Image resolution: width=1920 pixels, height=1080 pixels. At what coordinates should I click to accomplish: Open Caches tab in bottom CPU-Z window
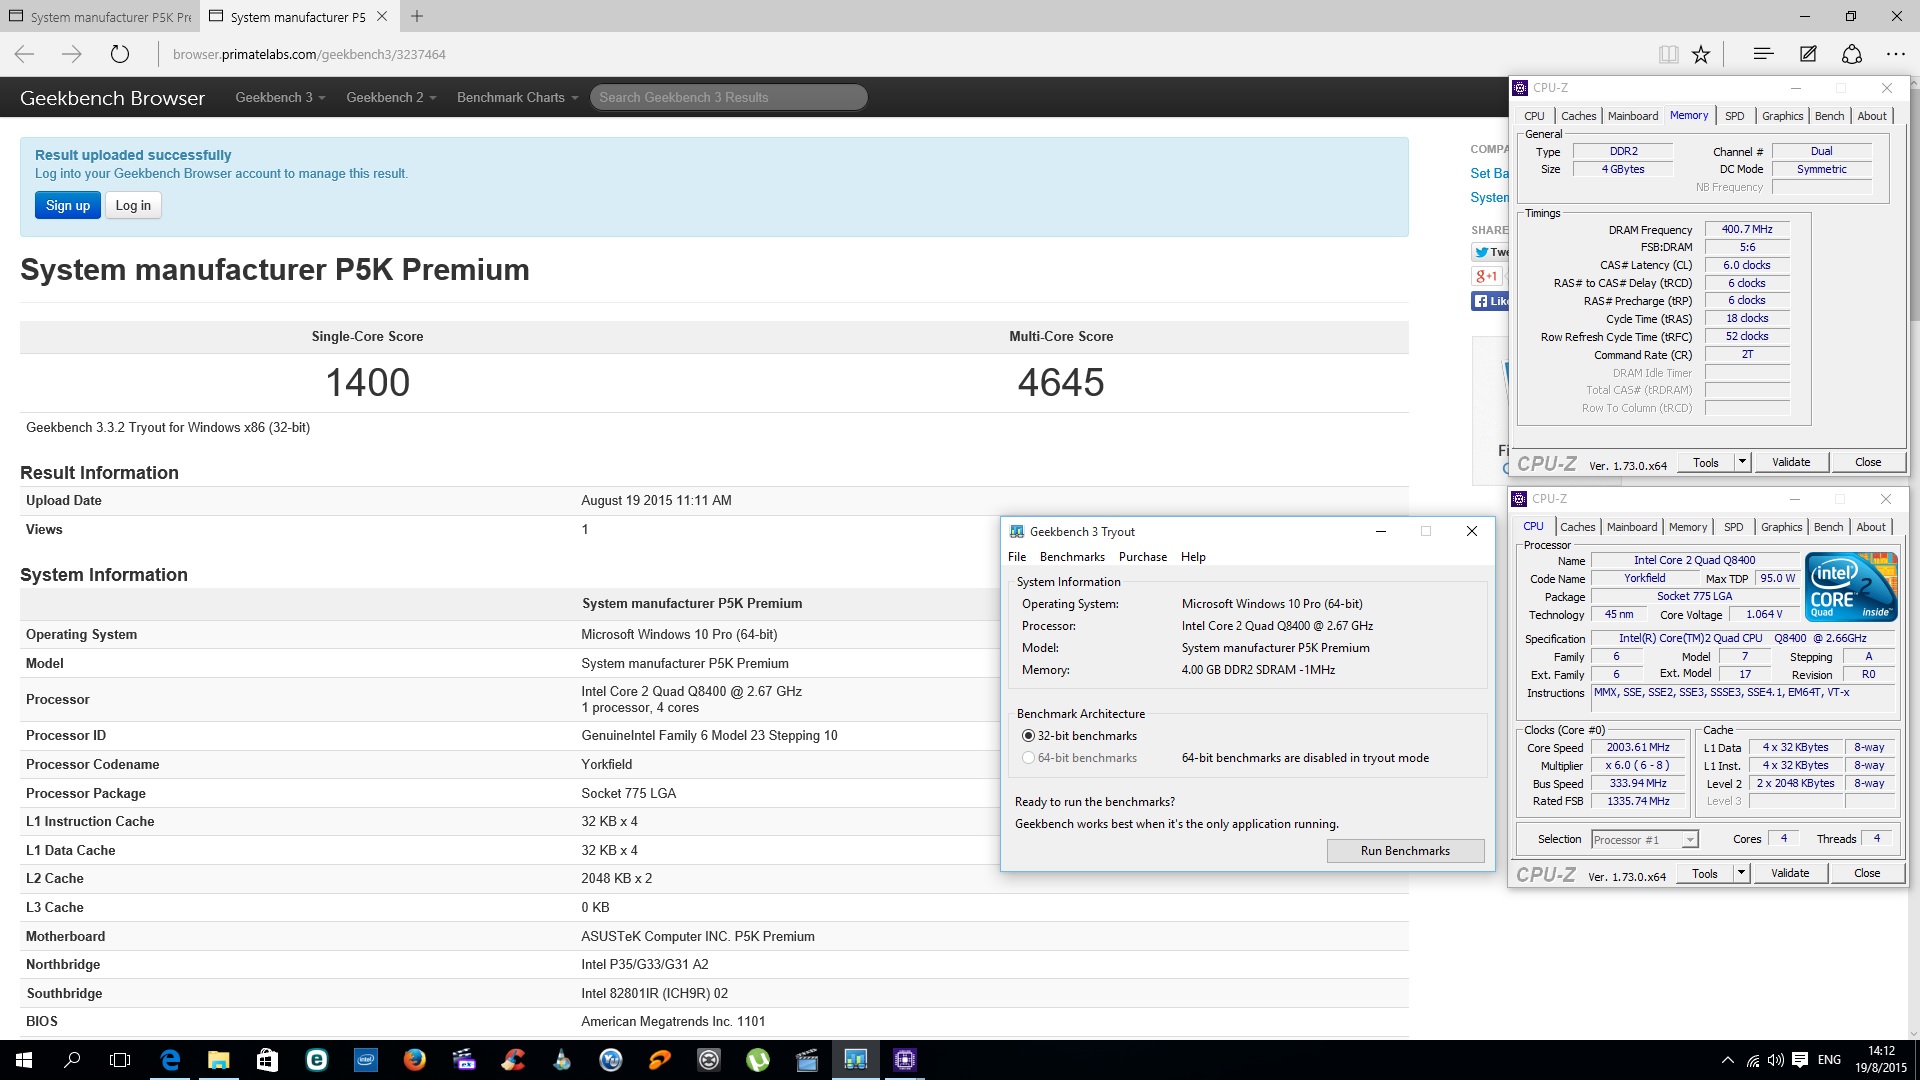(1578, 527)
